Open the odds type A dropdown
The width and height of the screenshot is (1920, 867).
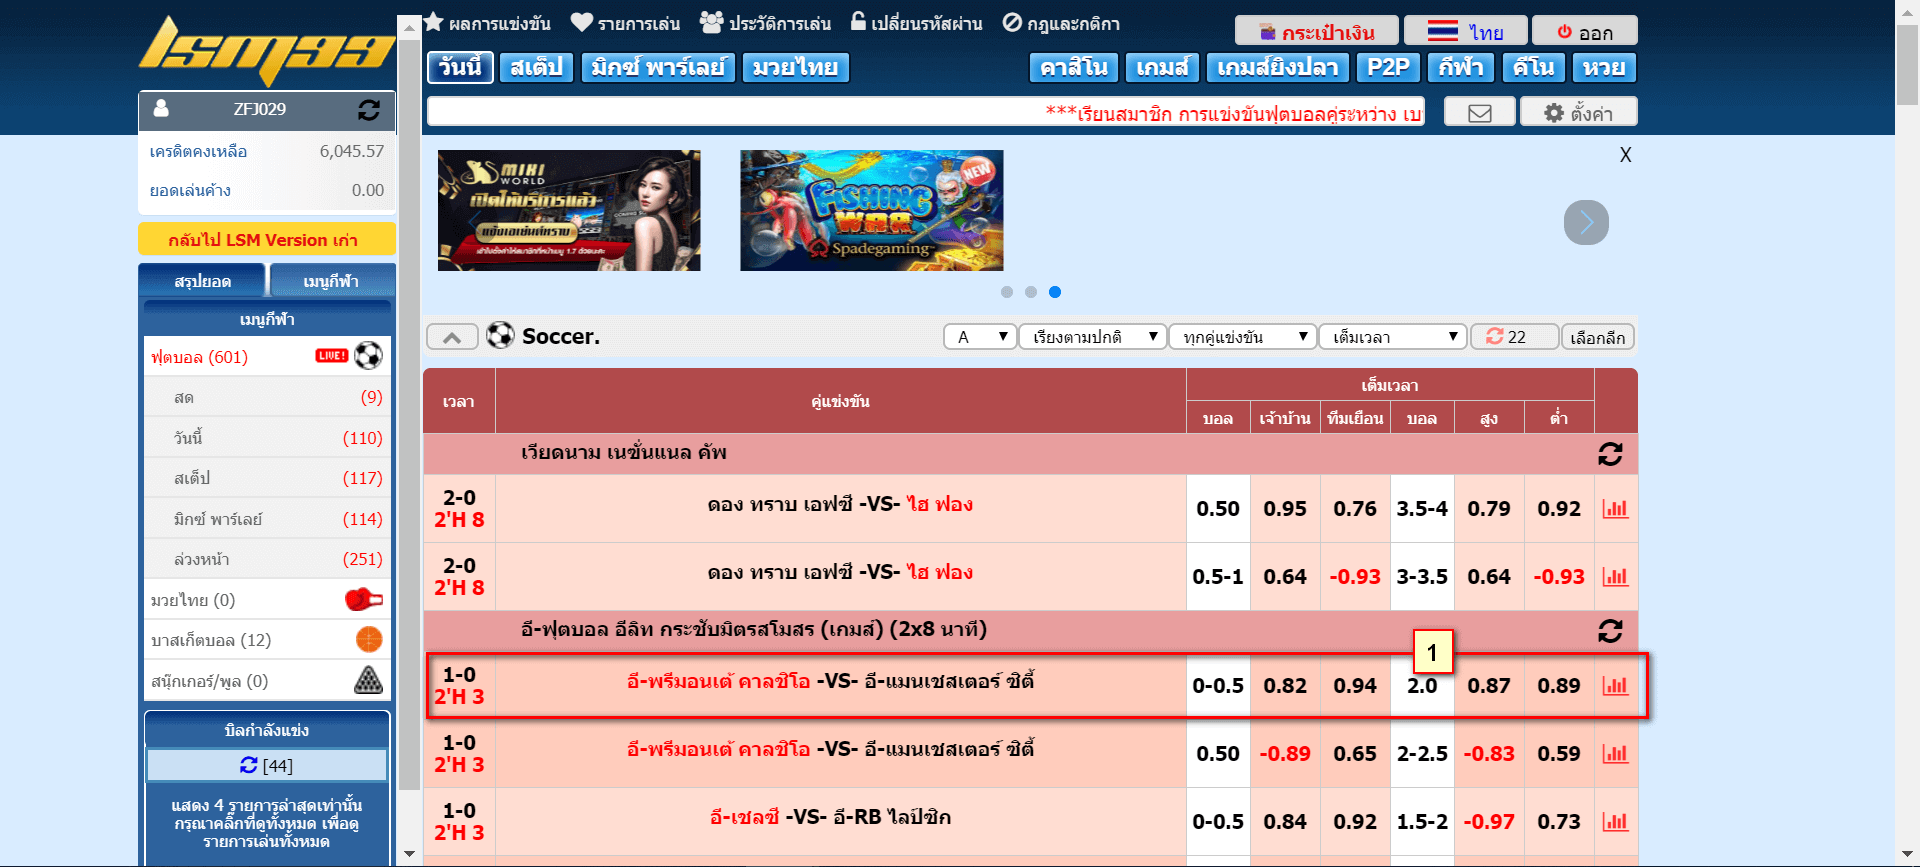pyautogui.click(x=980, y=337)
